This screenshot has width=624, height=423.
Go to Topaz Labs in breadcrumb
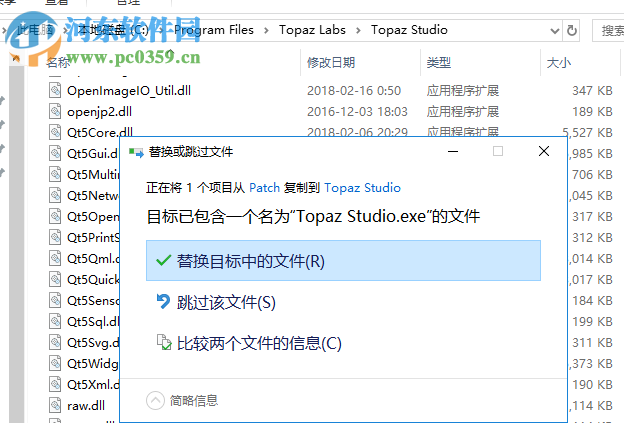click(x=312, y=30)
